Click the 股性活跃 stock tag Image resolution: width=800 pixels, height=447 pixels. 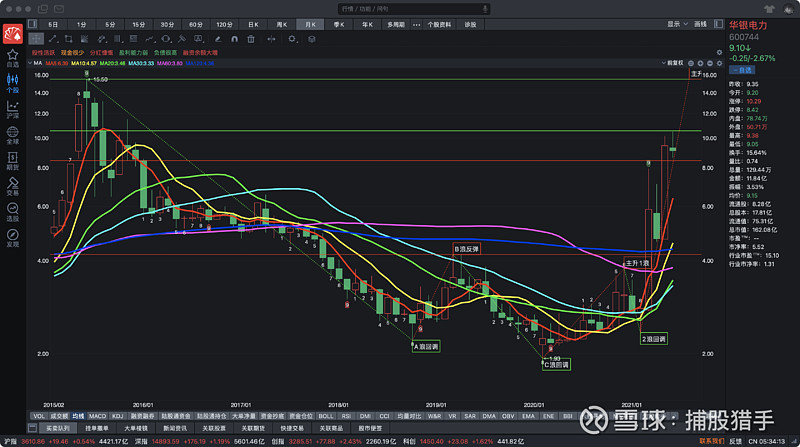click(43, 53)
